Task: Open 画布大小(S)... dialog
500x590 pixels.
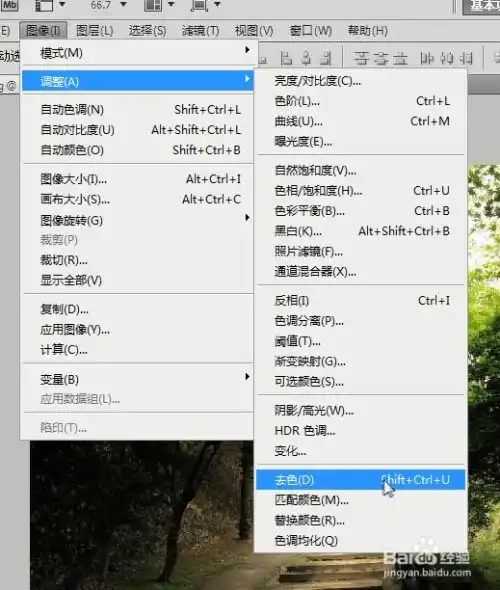Action: click(x=138, y=199)
